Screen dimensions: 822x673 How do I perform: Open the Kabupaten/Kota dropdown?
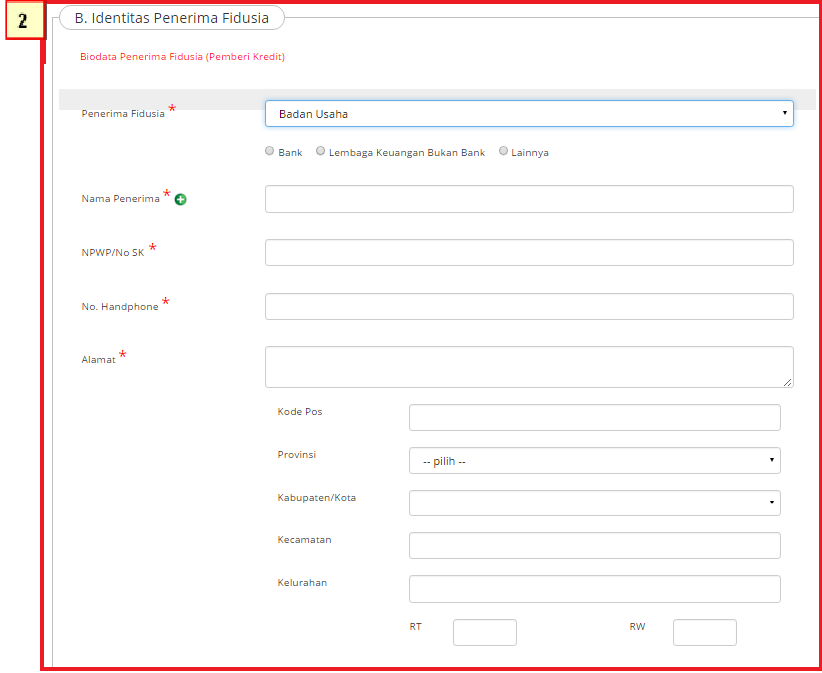pyautogui.click(x=594, y=503)
